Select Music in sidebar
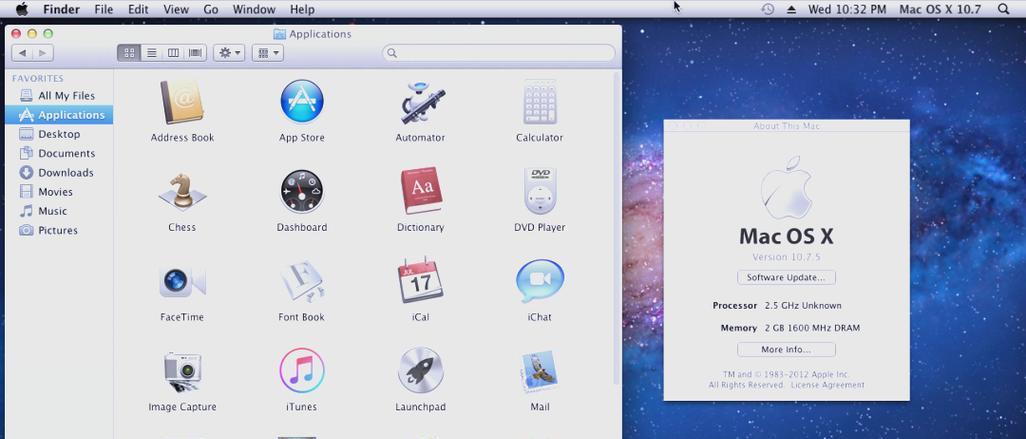The height and width of the screenshot is (439, 1026). pyautogui.click(x=59, y=211)
